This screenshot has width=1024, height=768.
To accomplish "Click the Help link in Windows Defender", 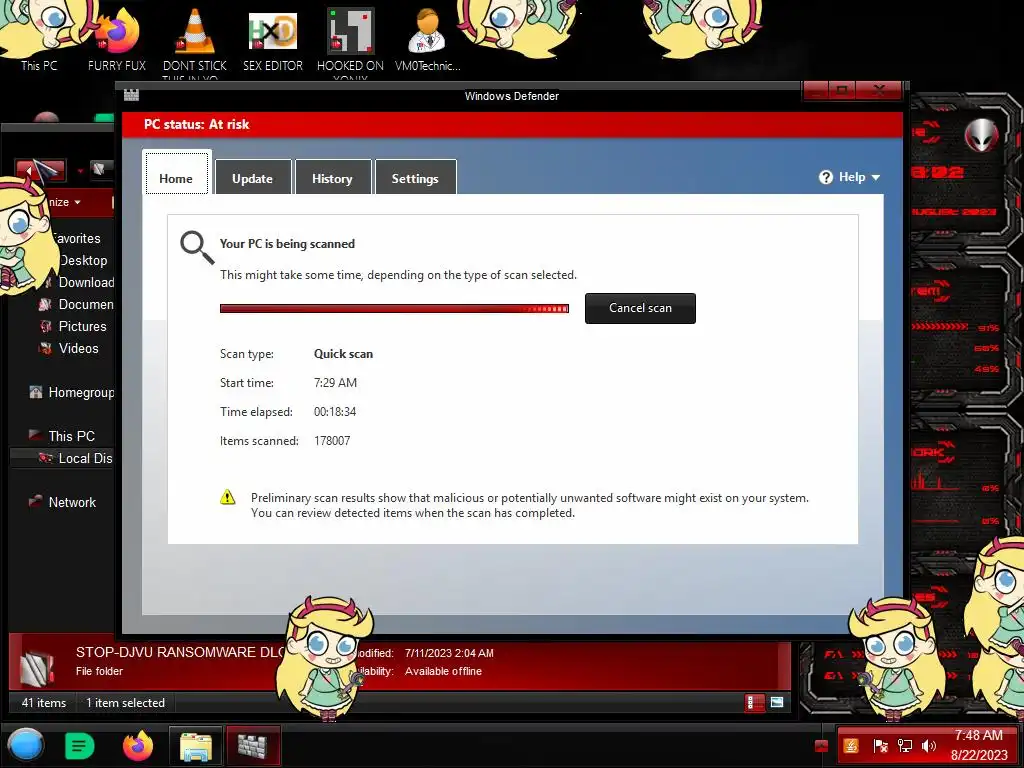I will tap(852, 177).
